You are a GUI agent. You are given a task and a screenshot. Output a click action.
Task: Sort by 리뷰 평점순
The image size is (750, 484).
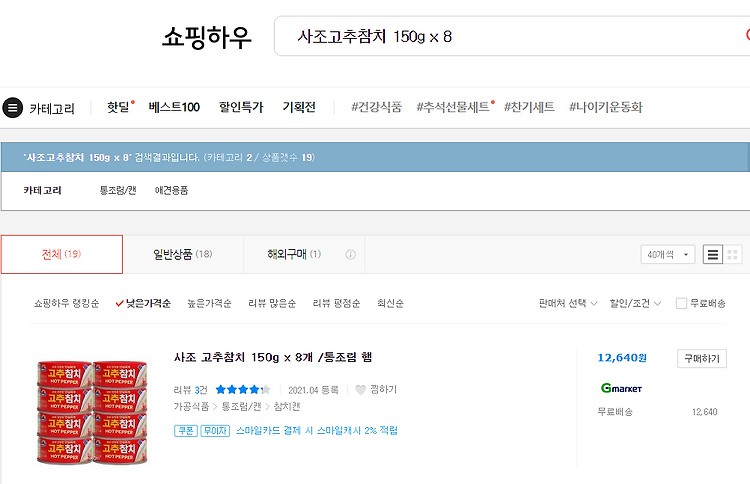pos(336,303)
